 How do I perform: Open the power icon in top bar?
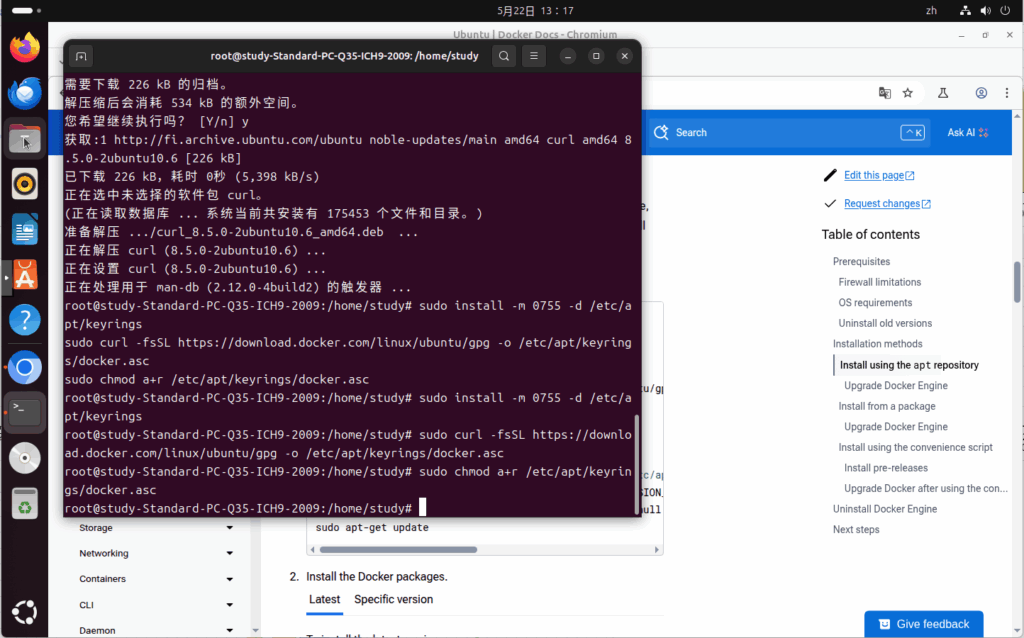tap(1006, 10)
